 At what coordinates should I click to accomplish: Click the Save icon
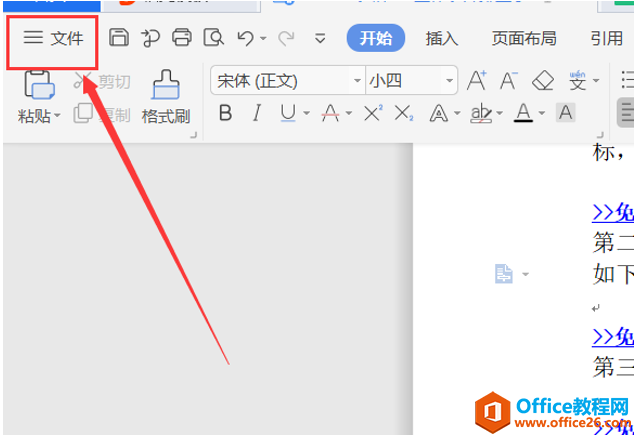119,38
